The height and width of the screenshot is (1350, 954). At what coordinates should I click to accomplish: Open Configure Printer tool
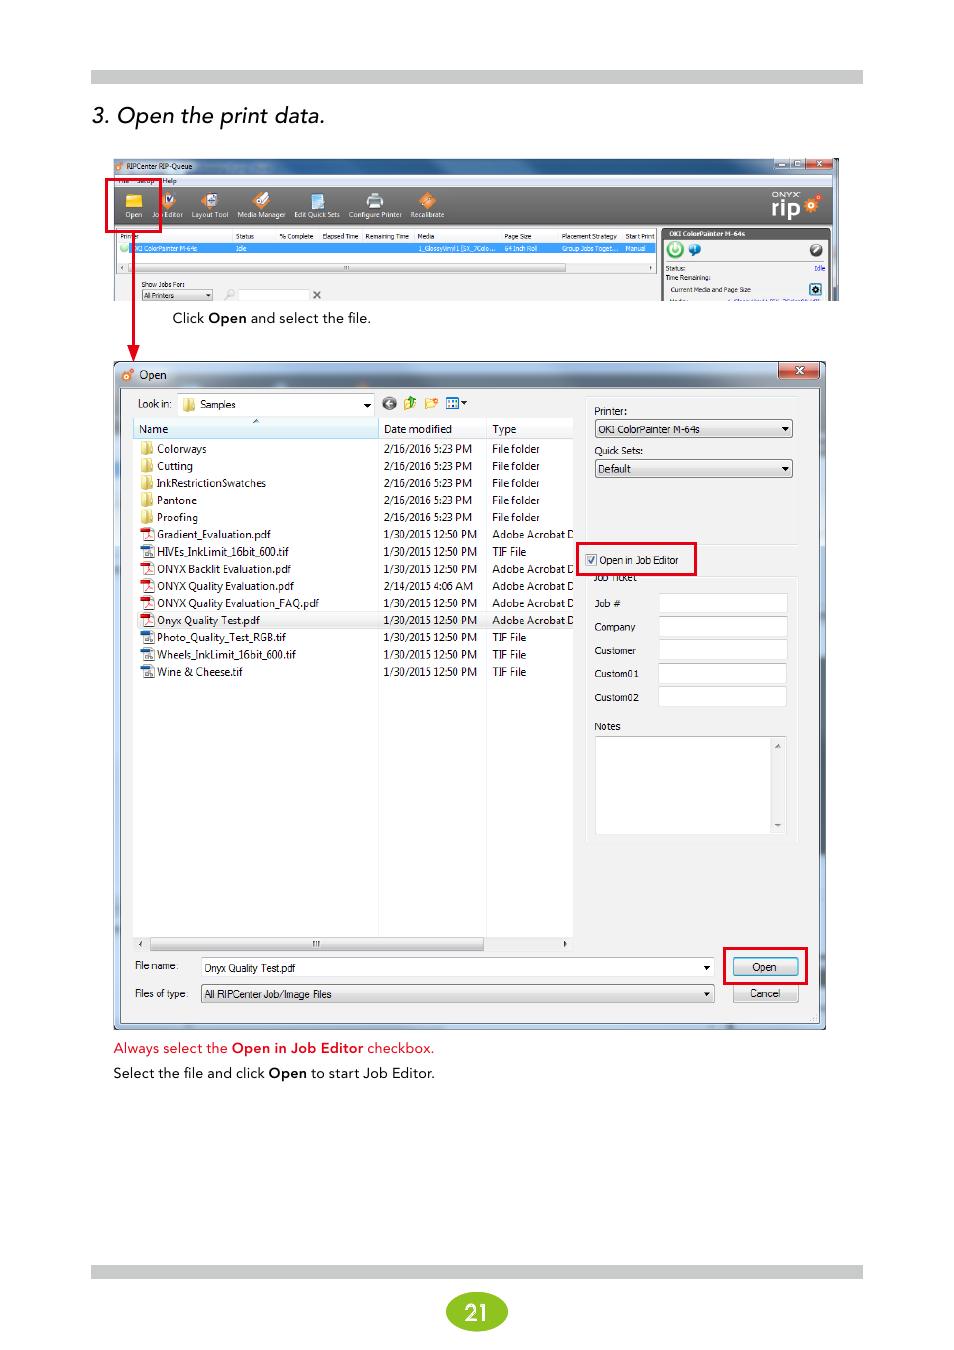pyautogui.click(x=375, y=204)
